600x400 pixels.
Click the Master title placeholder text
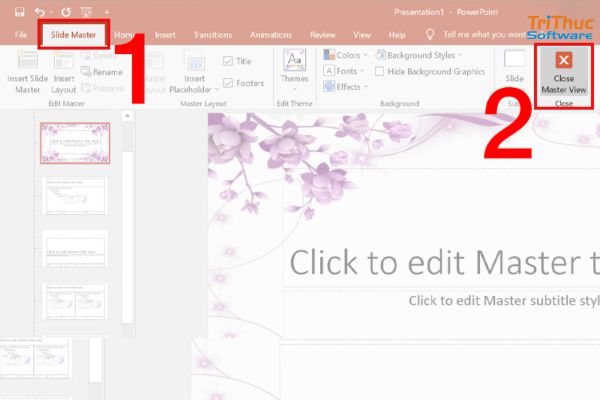[445, 263]
